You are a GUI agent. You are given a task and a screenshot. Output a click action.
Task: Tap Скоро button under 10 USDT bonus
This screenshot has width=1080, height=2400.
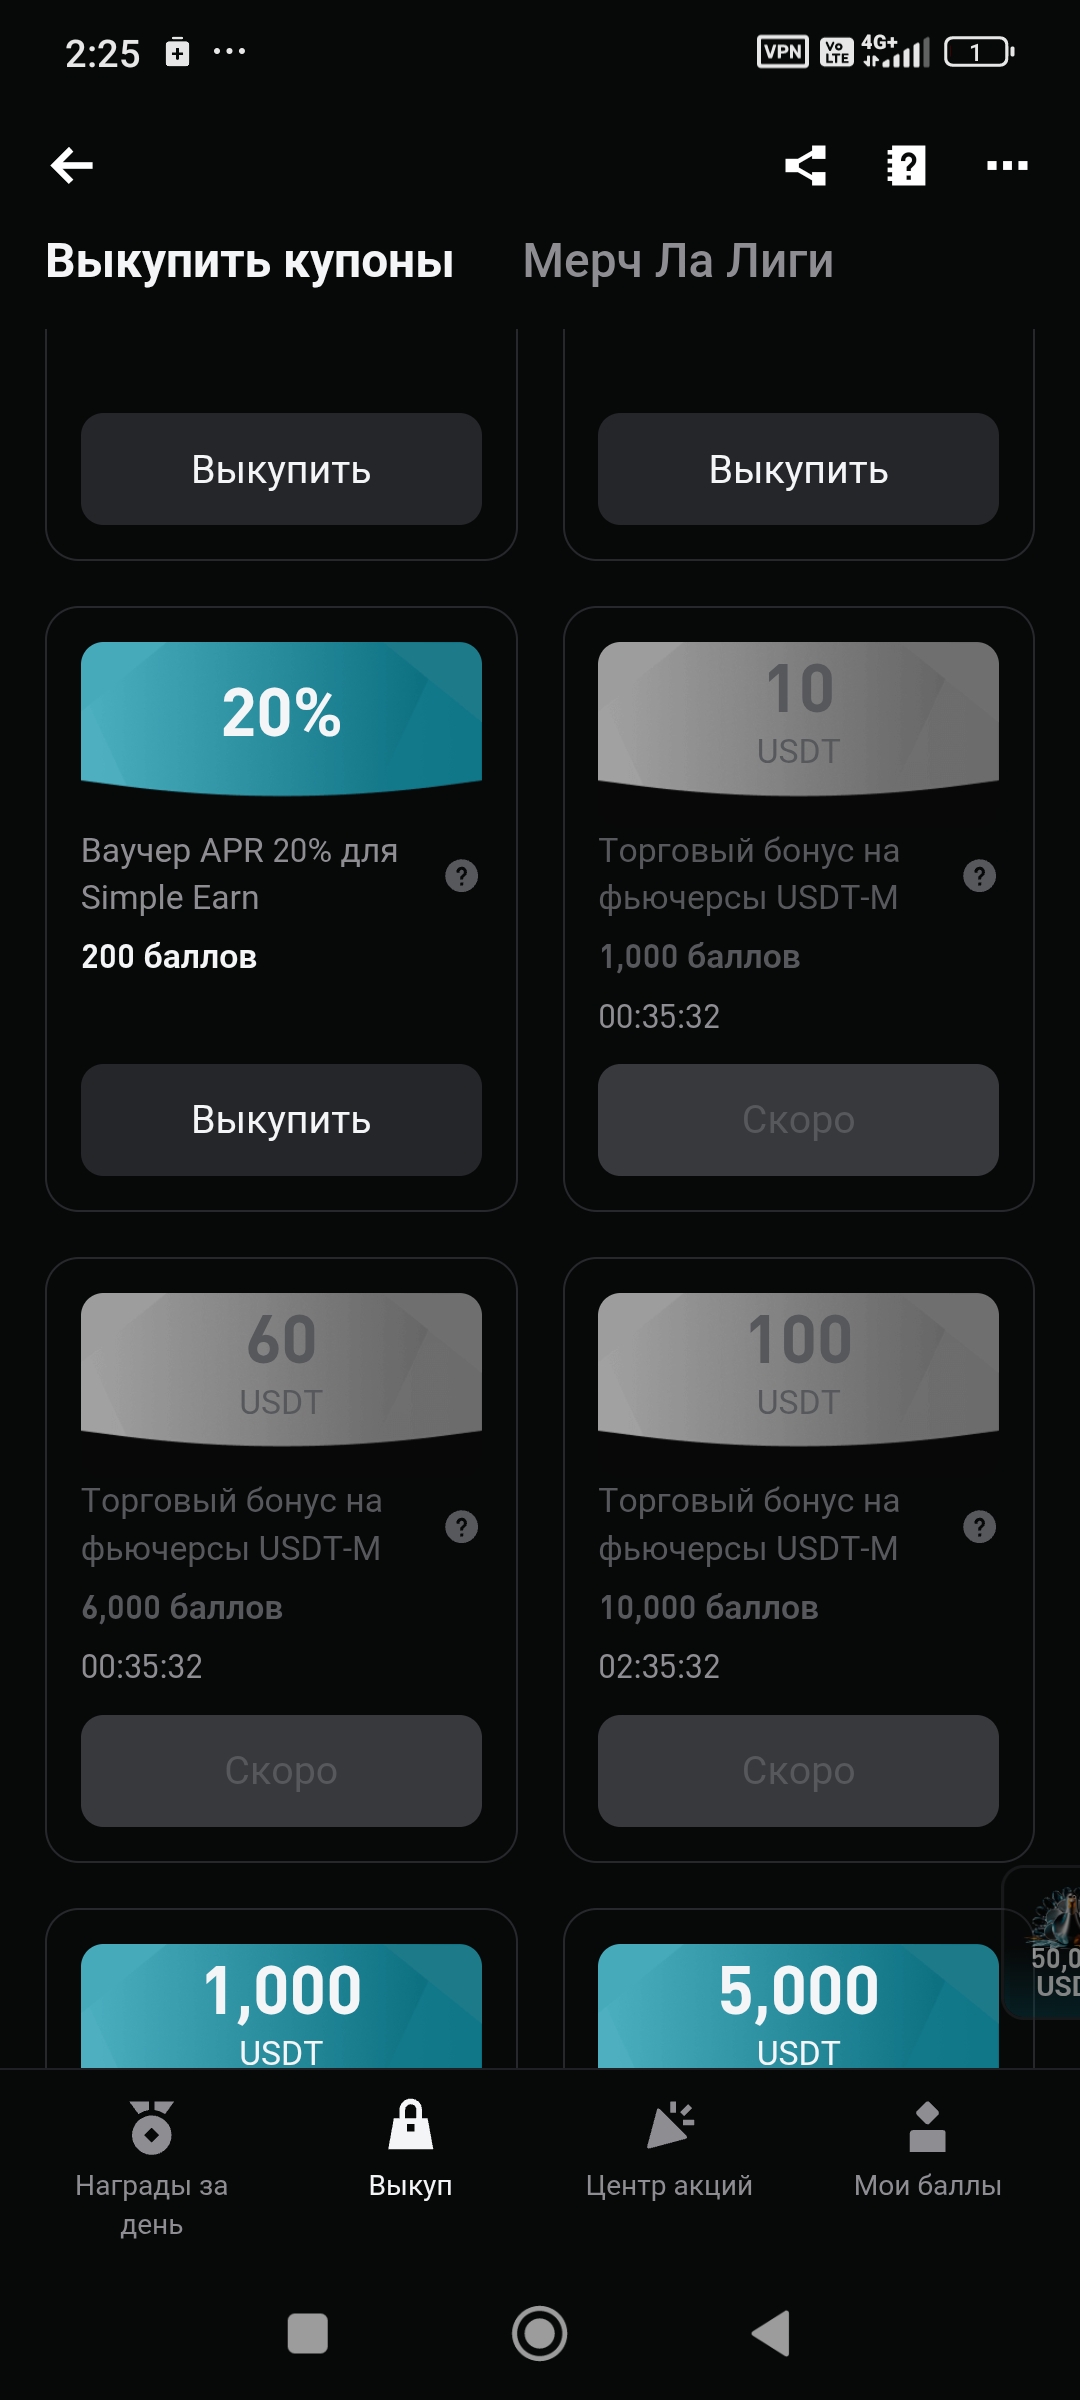(x=798, y=1120)
